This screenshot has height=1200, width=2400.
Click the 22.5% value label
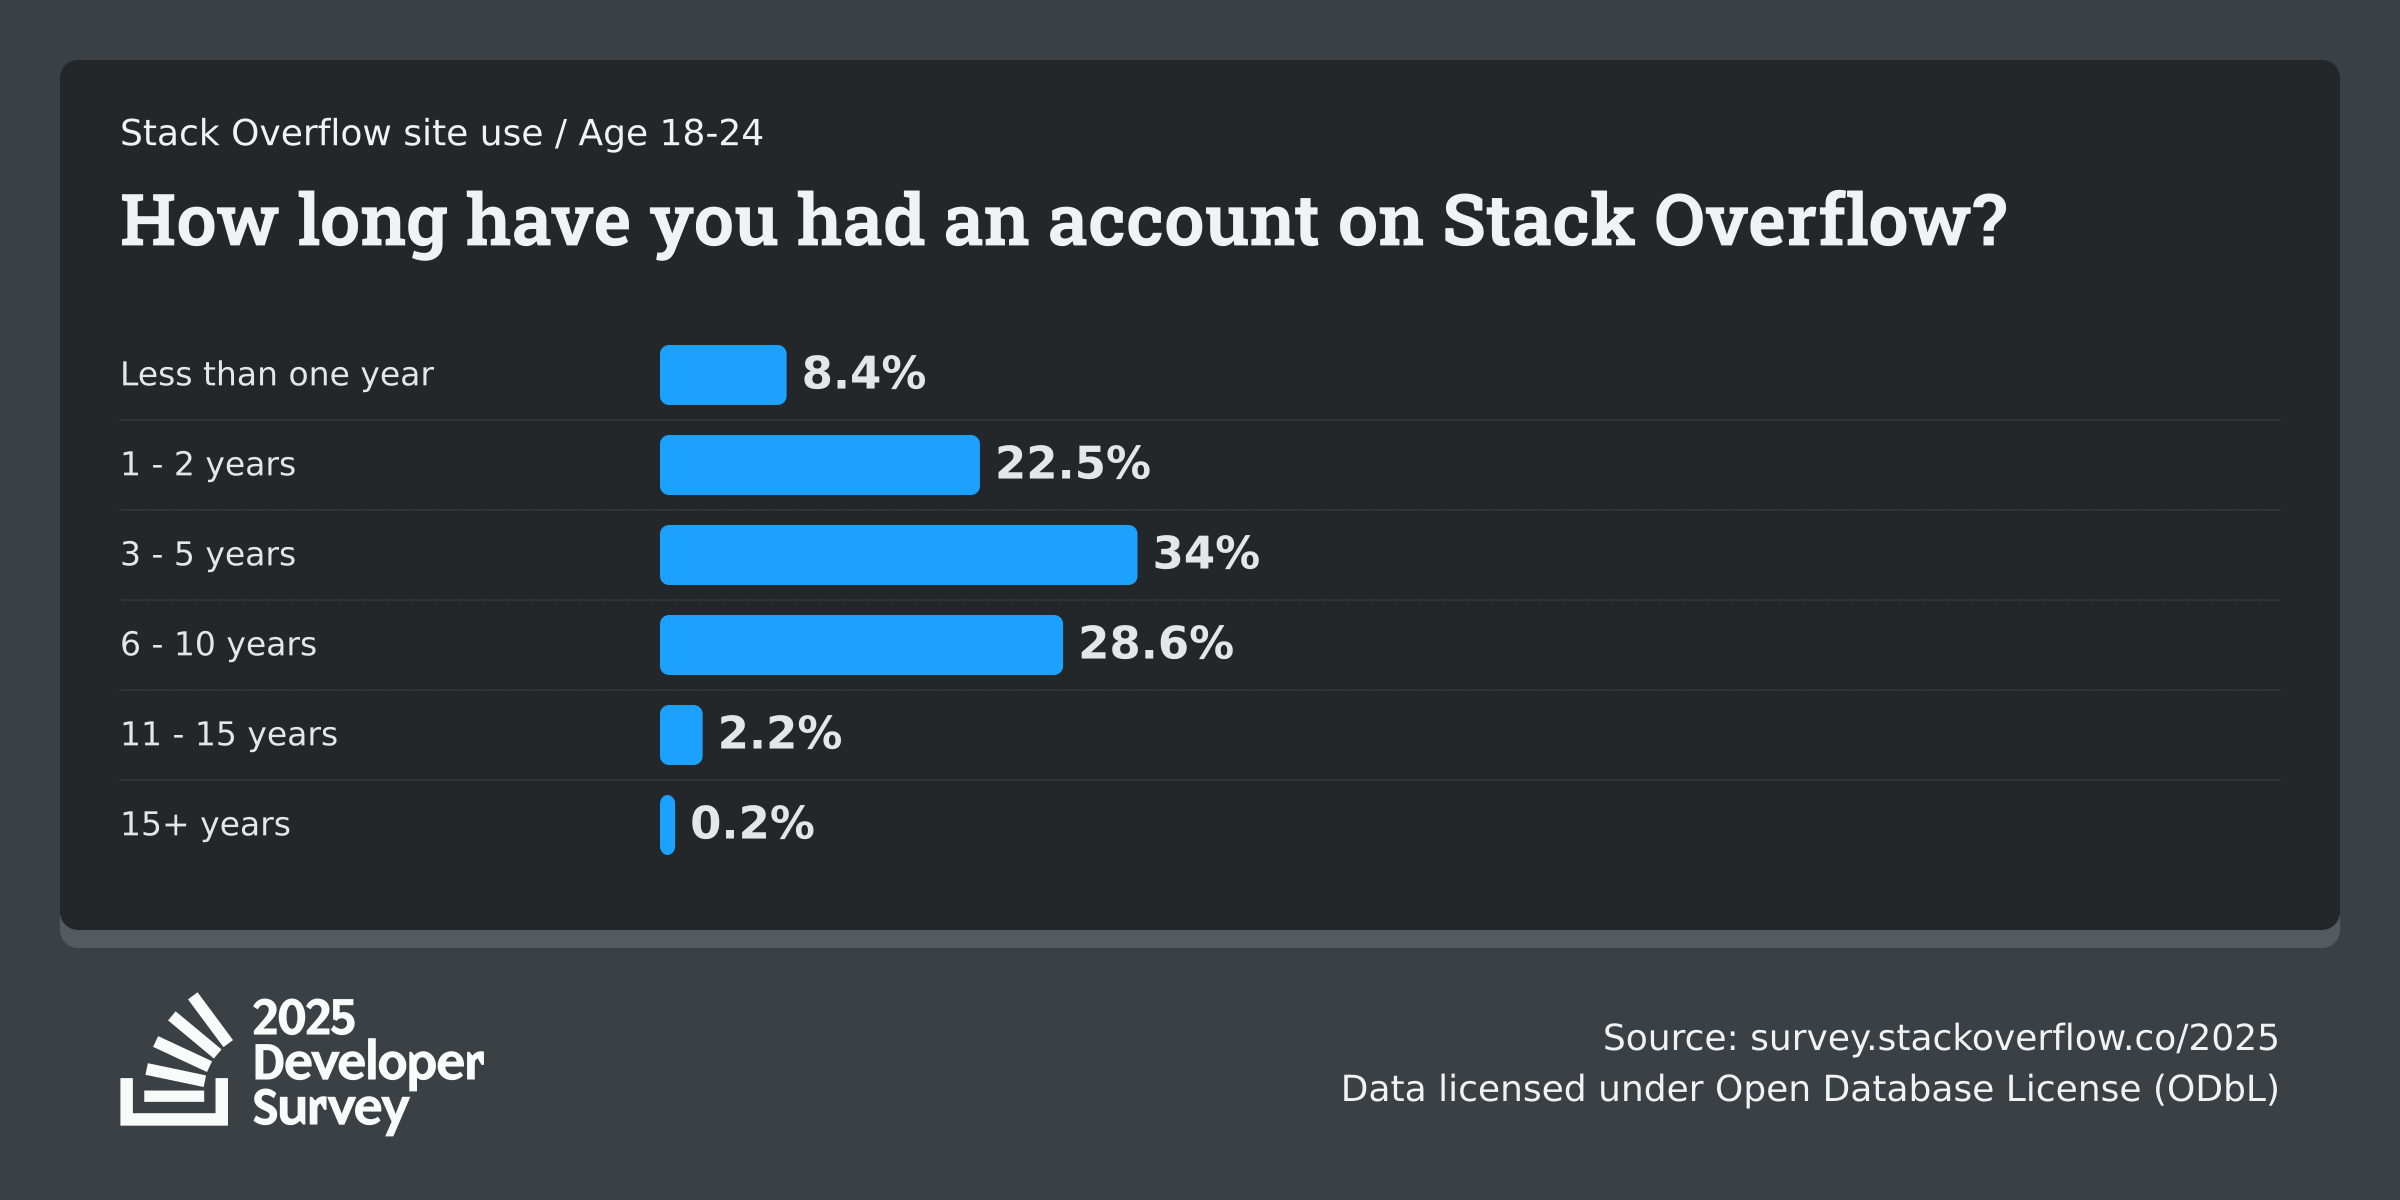(1073, 463)
